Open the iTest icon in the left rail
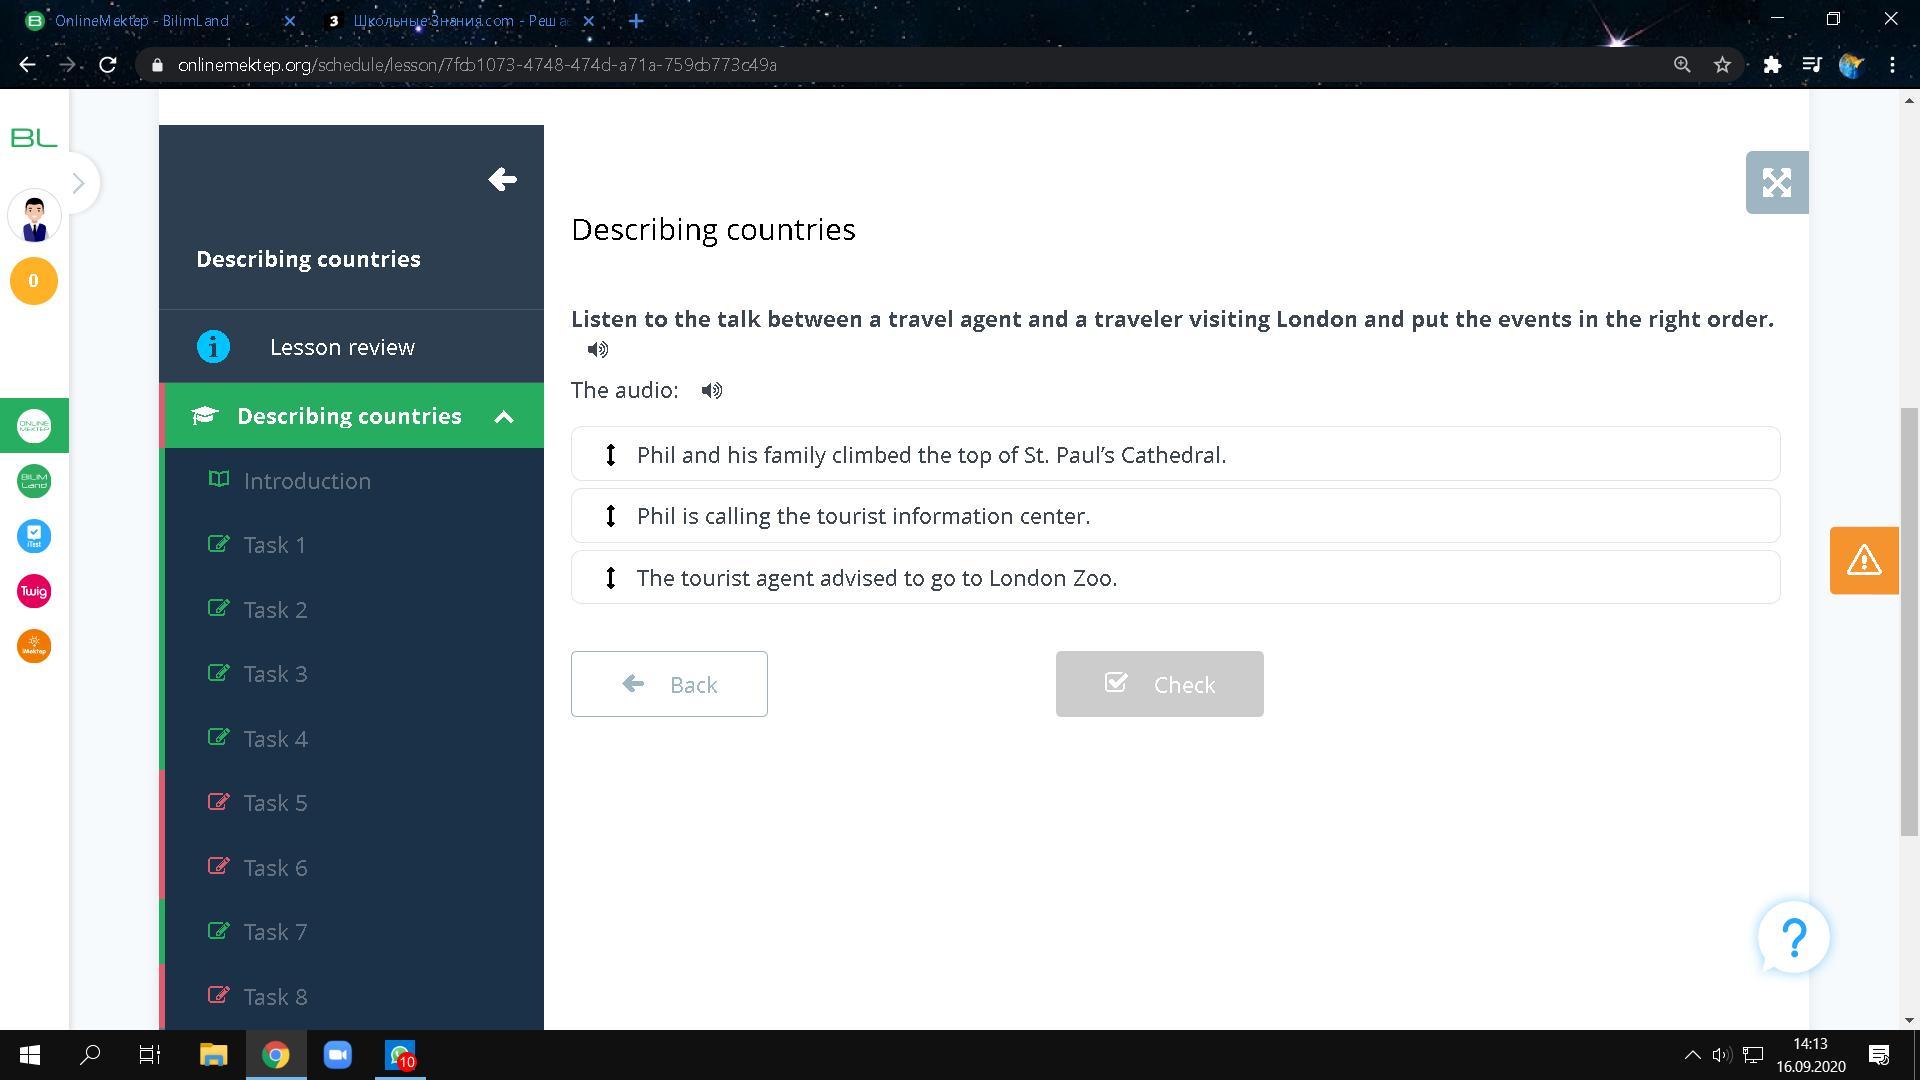Image resolution: width=1920 pixels, height=1080 pixels. coord(34,537)
